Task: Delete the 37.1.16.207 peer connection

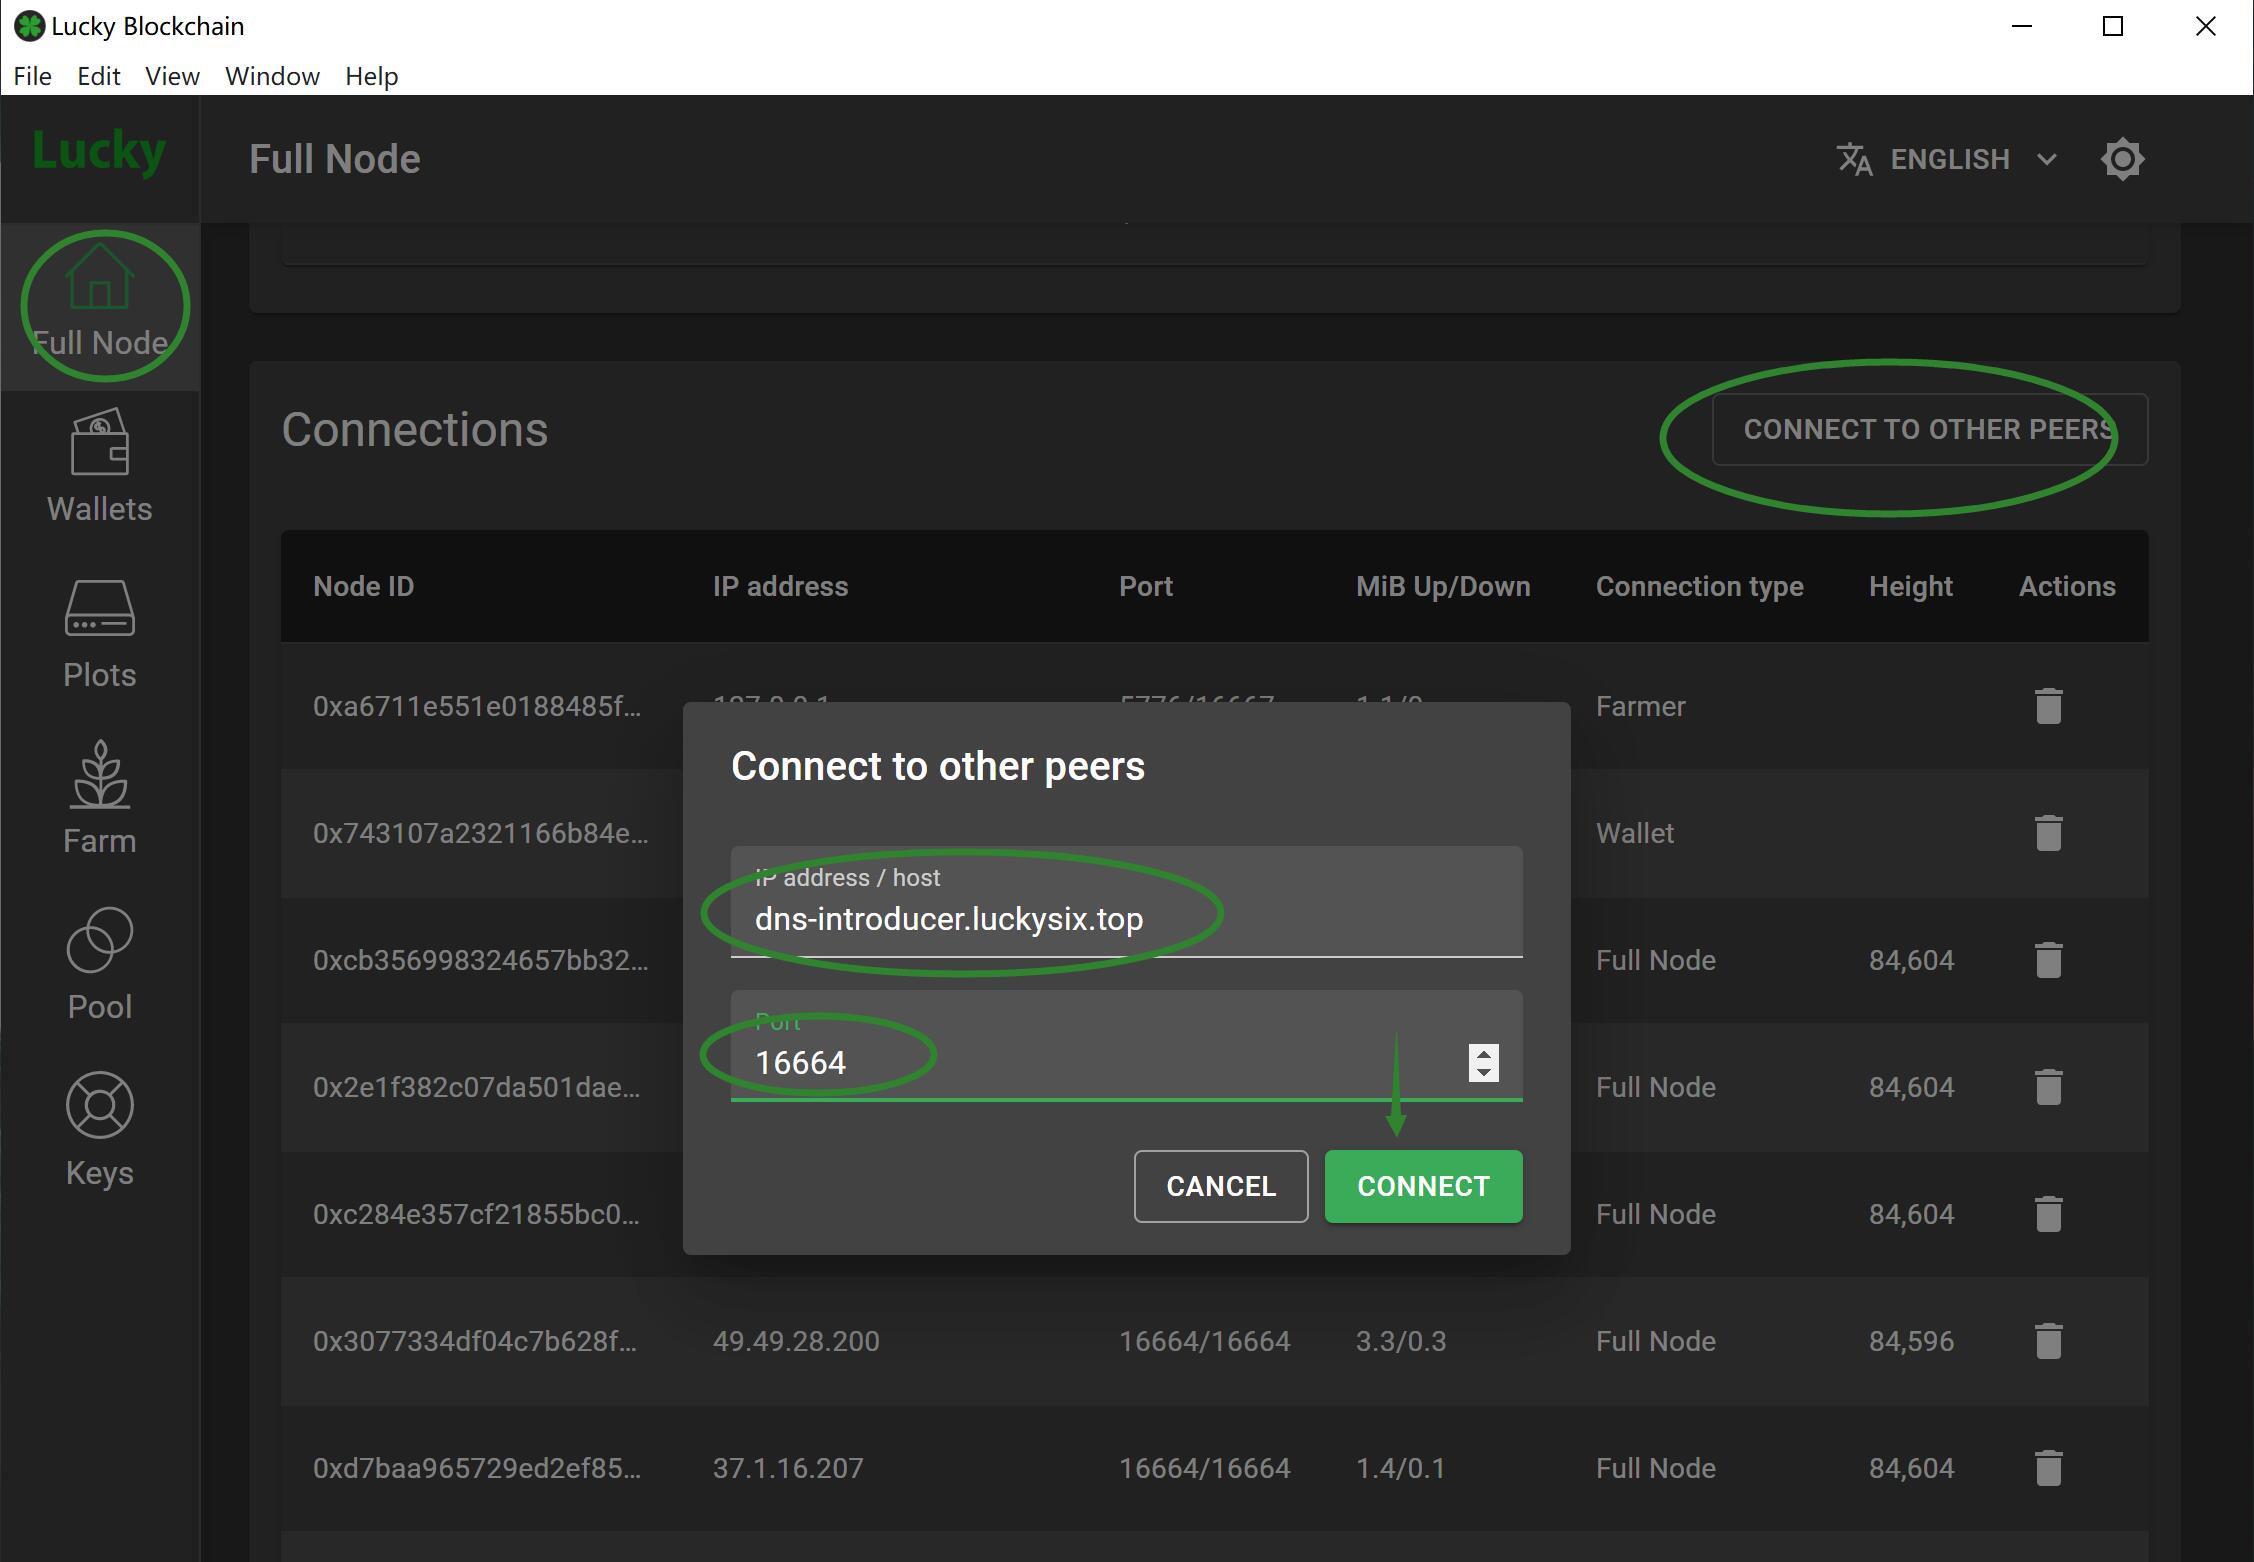Action: click(x=2048, y=1468)
